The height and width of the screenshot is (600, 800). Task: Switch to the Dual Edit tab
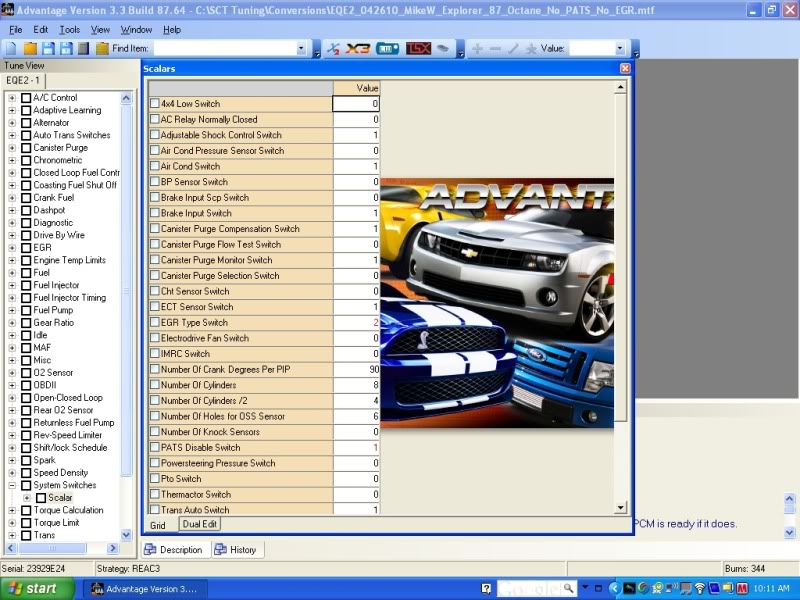[199, 524]
